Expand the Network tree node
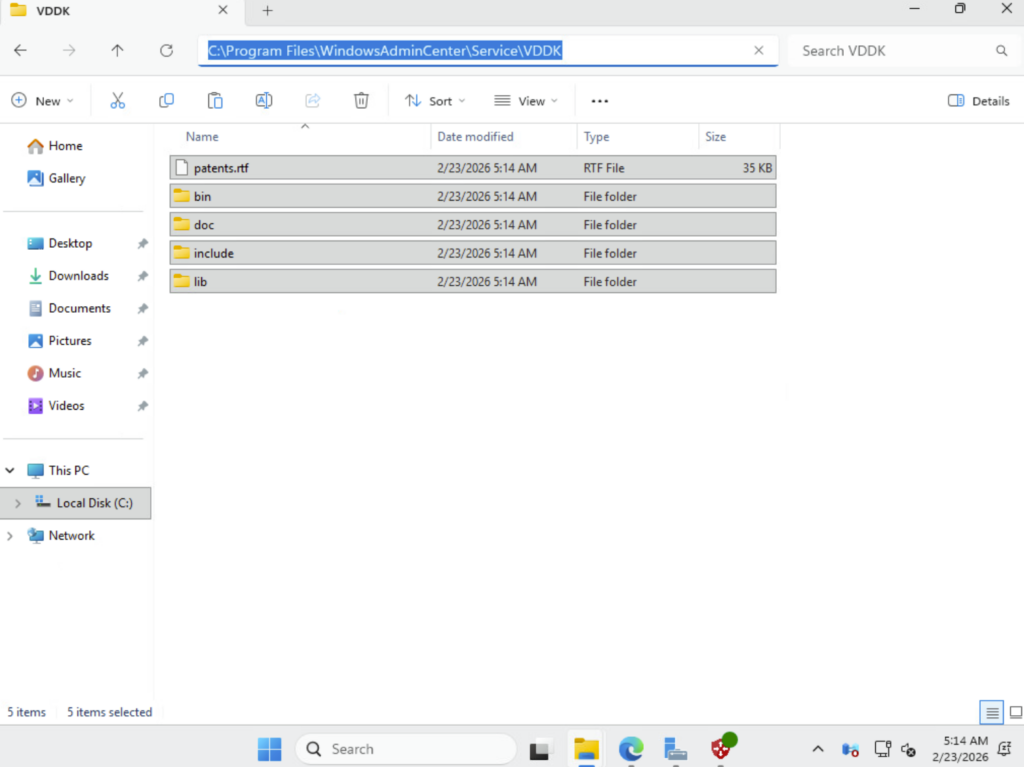 pyautogui.click(x=11, y=536)
